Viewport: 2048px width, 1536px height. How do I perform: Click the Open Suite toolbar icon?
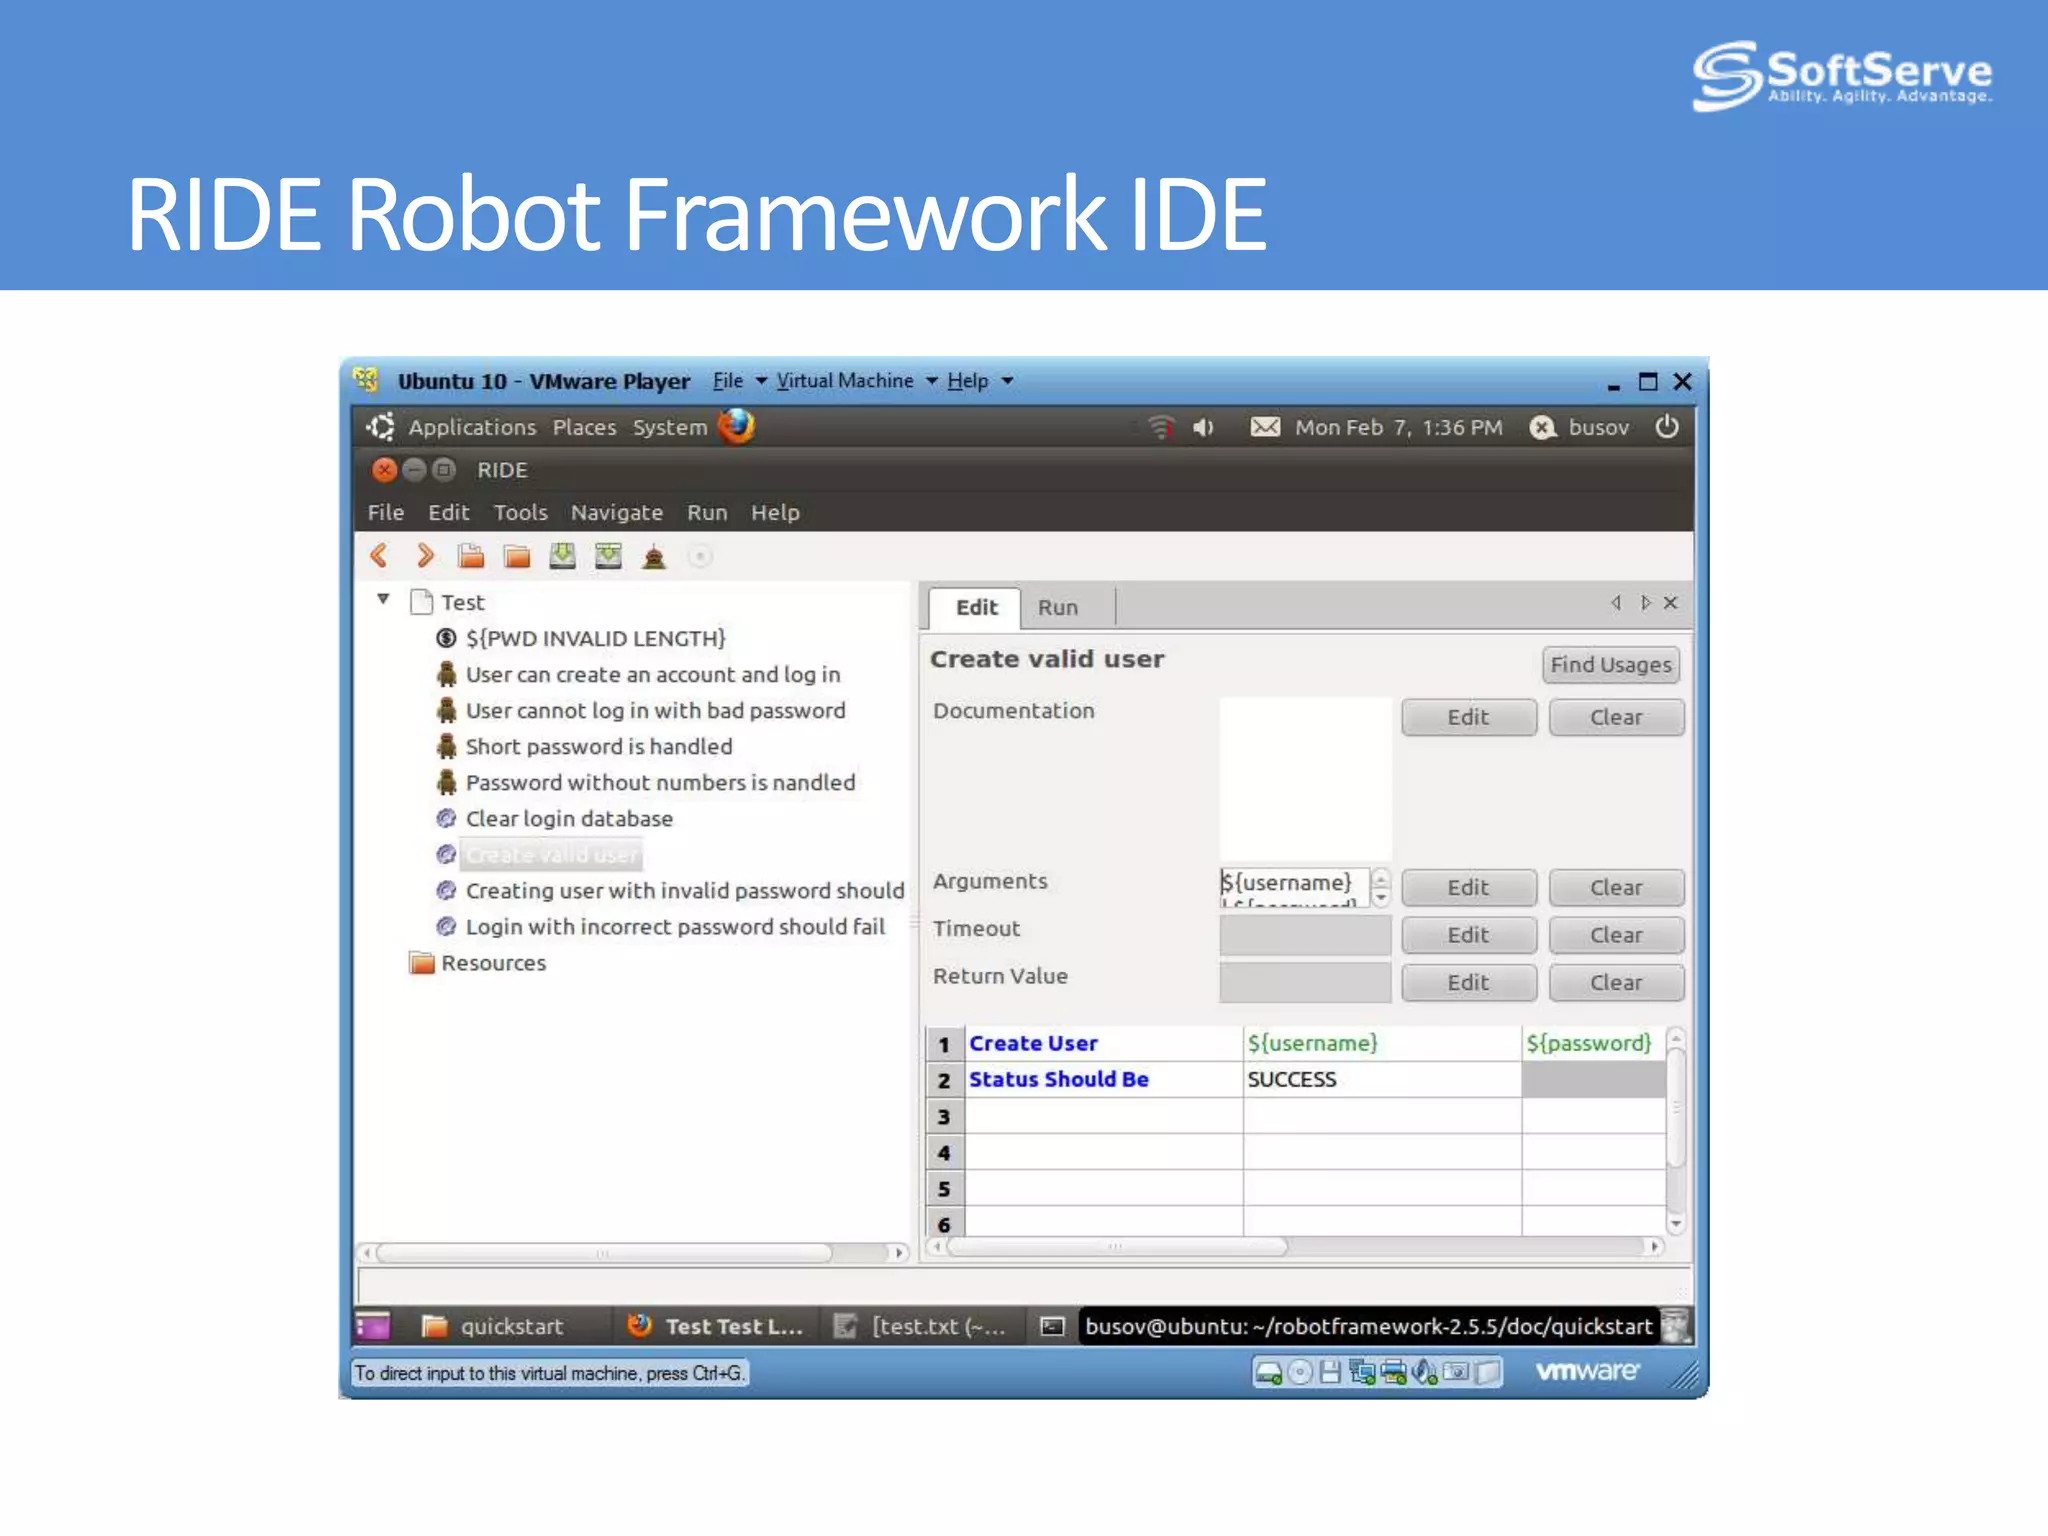(x=471, y=556)
